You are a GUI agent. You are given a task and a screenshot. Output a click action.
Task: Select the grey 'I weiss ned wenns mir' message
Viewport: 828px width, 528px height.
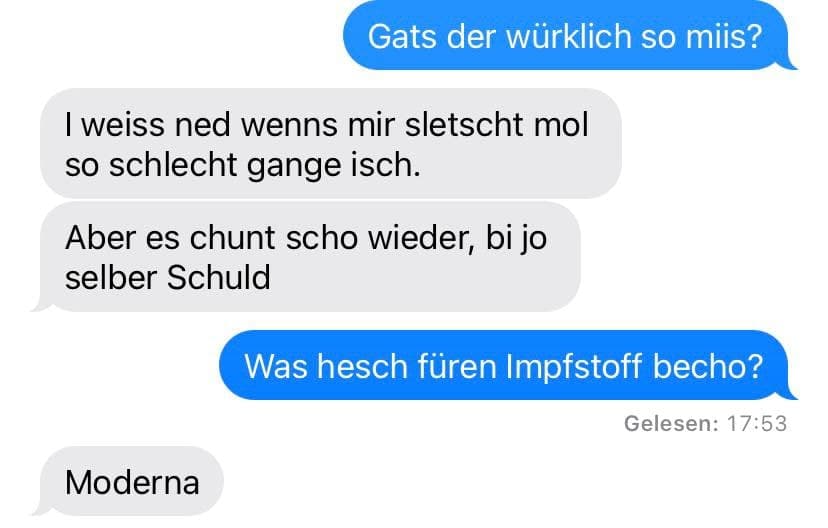[x=331, y=144]
